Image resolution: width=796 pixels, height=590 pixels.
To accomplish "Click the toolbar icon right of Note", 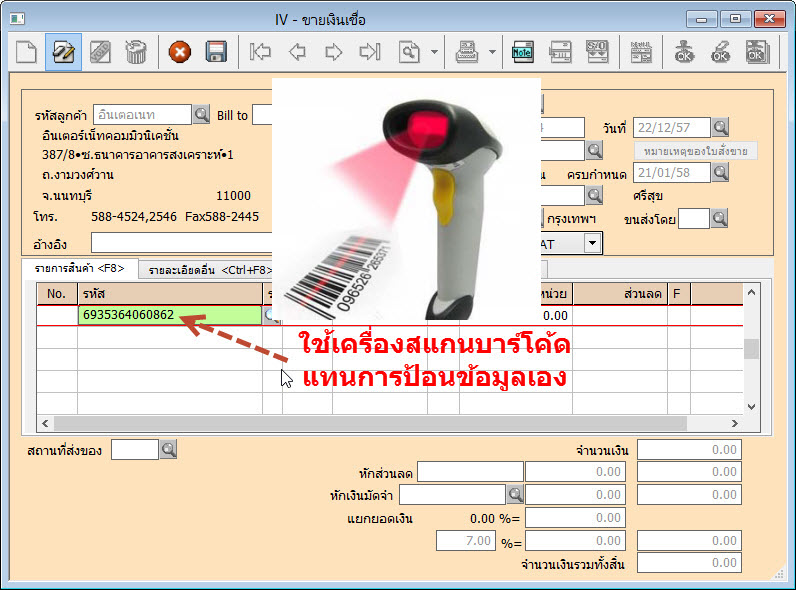I will pos(560,52).
